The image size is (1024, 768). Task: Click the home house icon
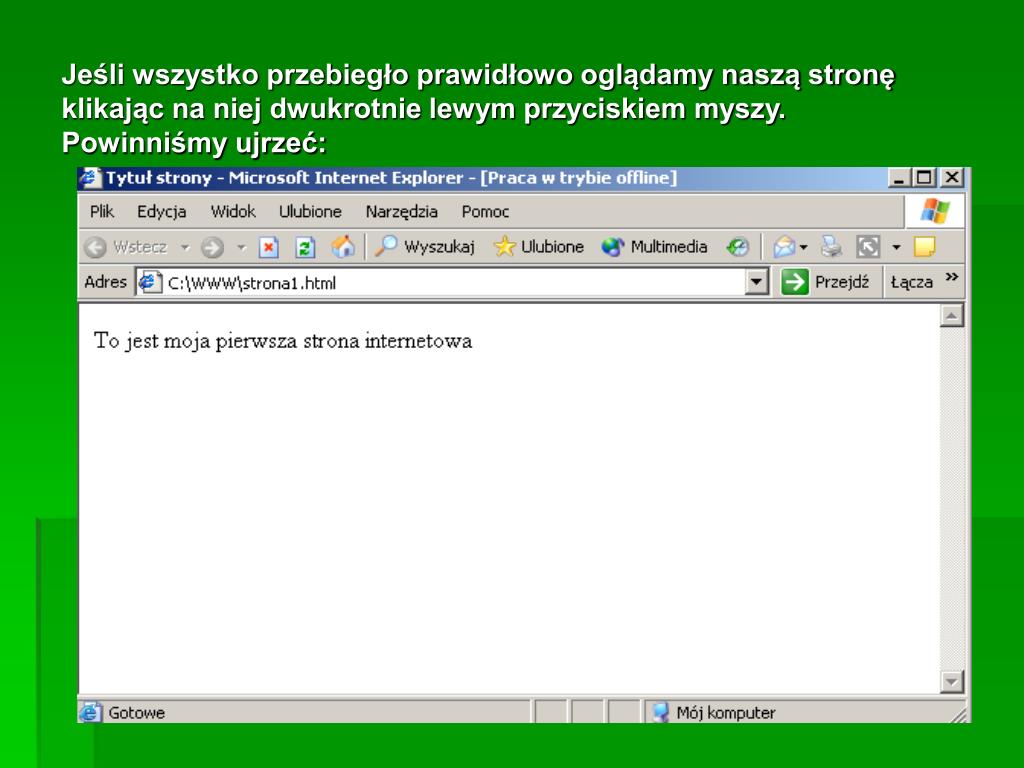(x=343, y=246)
